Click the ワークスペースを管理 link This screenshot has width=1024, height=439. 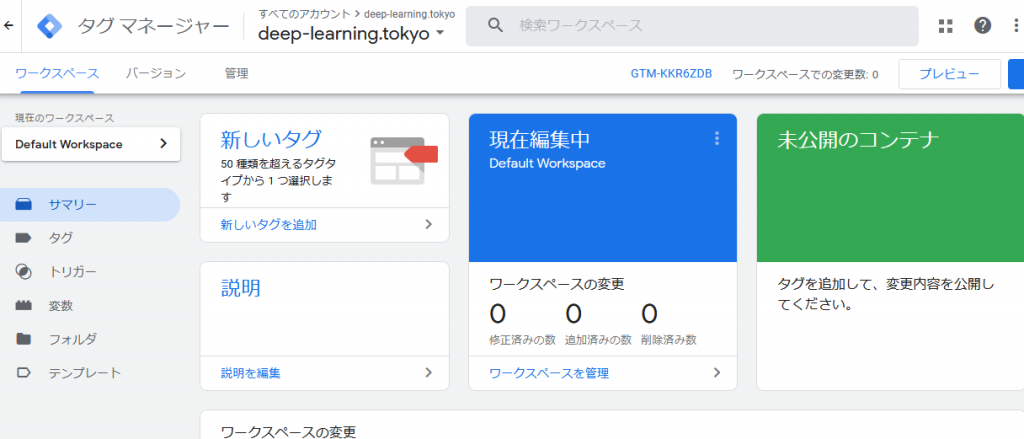(x=549, y=373)
